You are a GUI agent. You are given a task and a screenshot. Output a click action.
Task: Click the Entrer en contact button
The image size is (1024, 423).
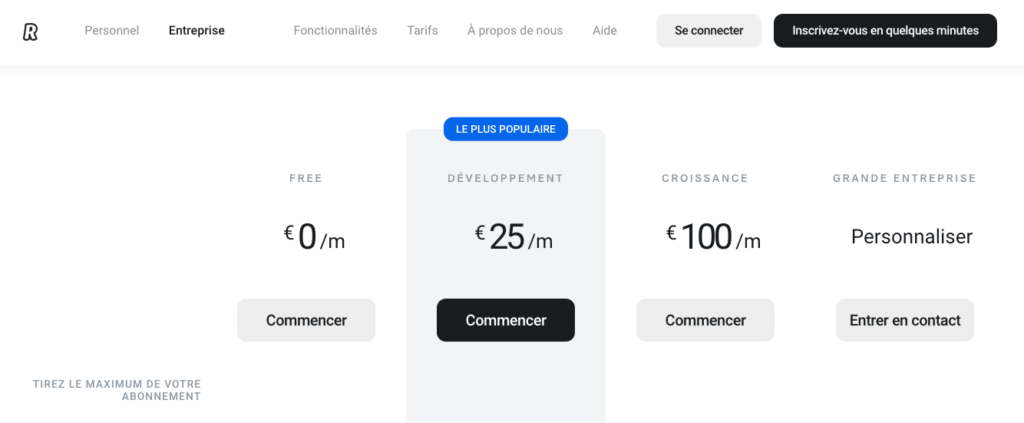point(904,320)
